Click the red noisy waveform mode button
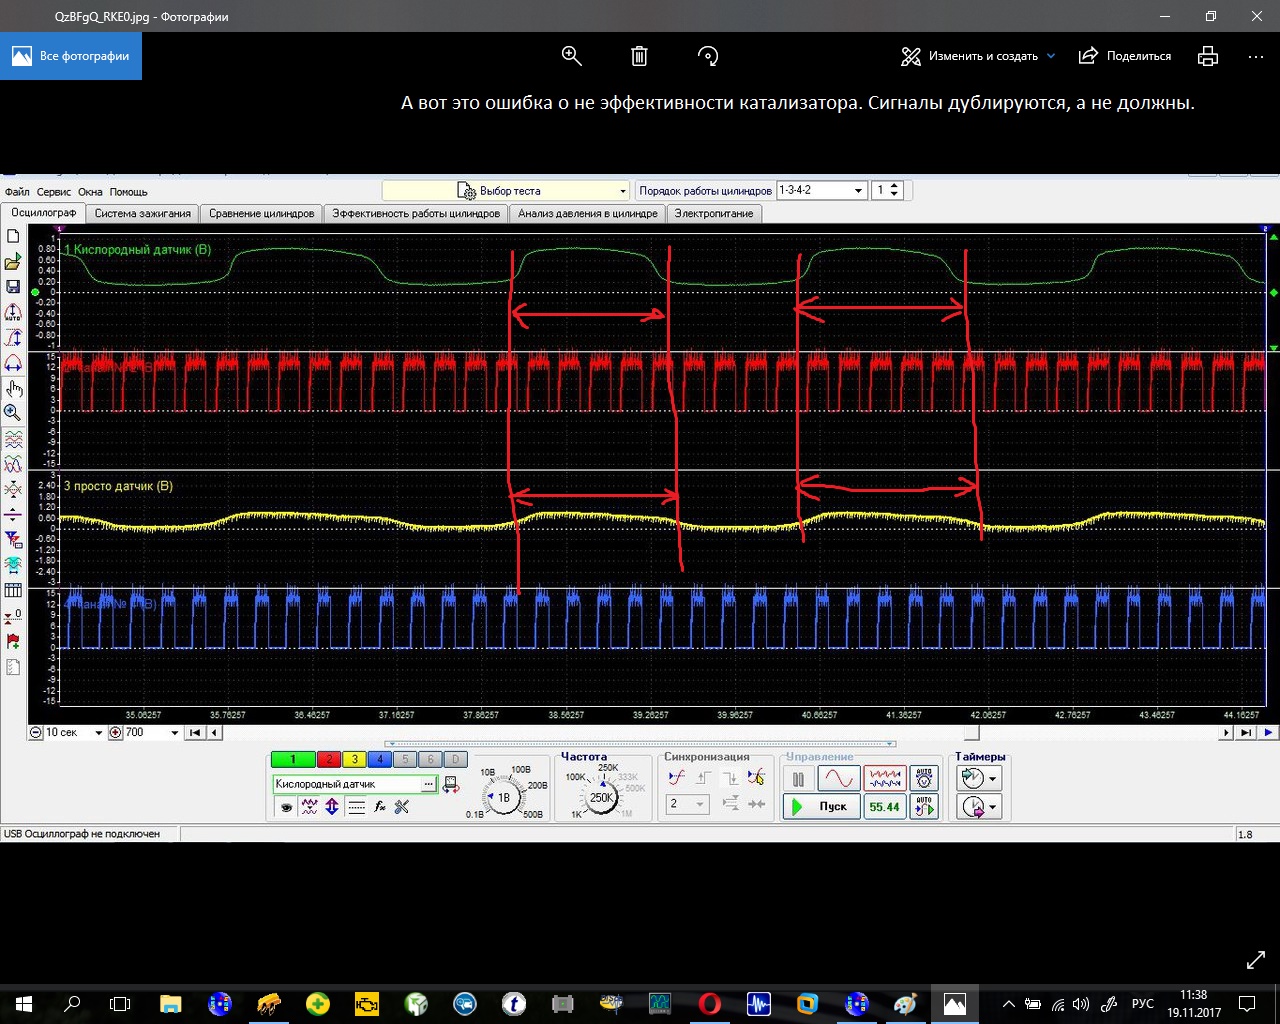This screenshot has height=1024, width=1280. tap(885, 778)
